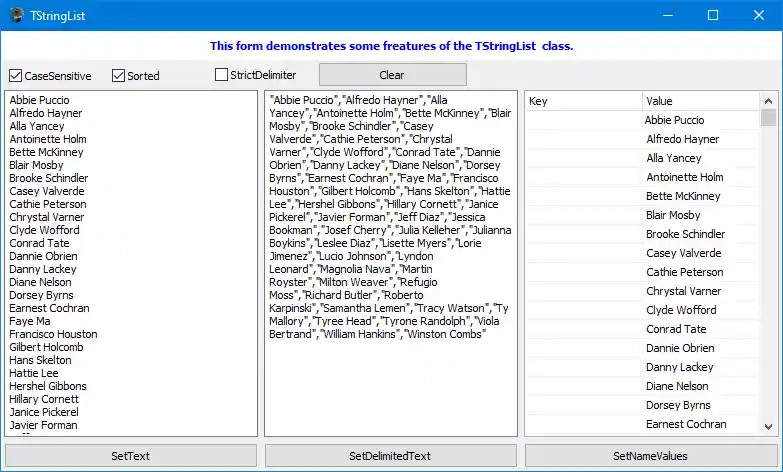
Task: Click 'Dannie Obrien' in the left text list
Action: (43, 256)
